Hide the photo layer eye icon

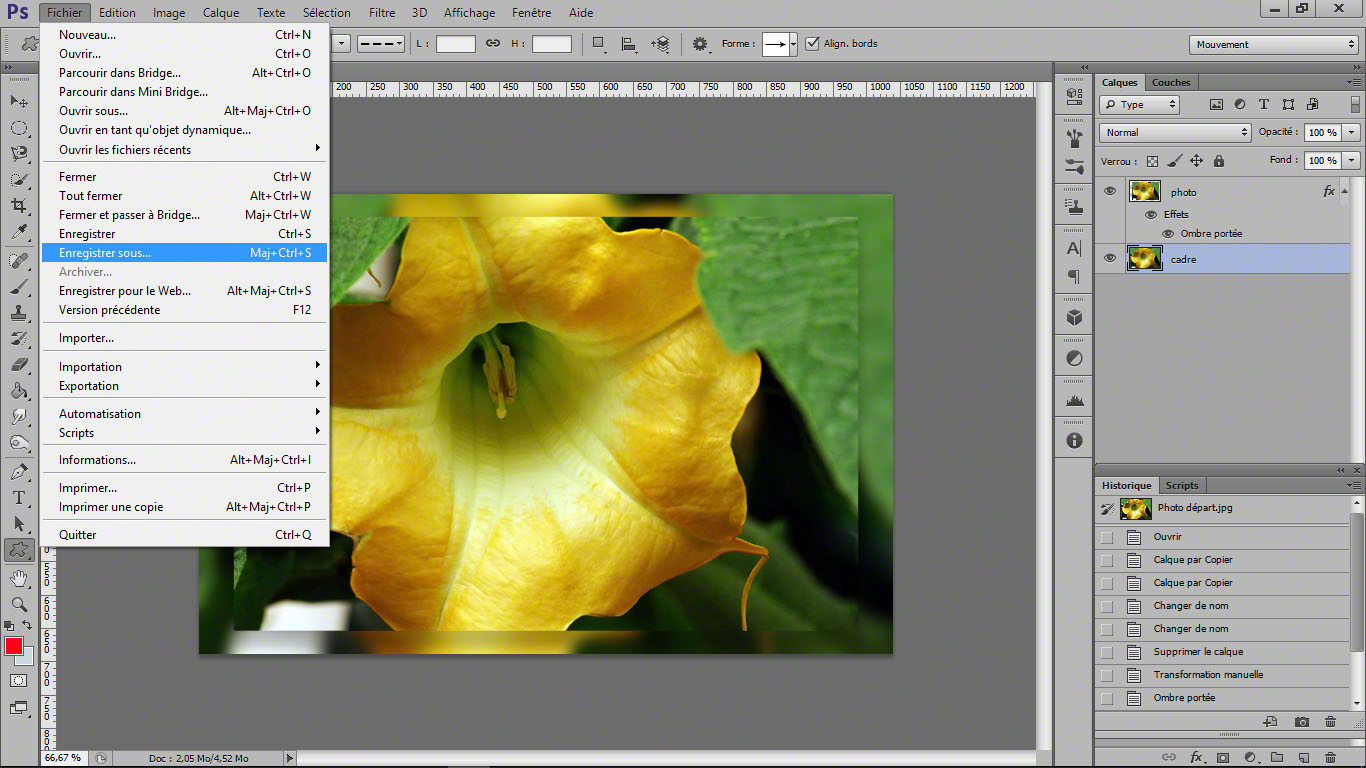(x=1109, y=191)
